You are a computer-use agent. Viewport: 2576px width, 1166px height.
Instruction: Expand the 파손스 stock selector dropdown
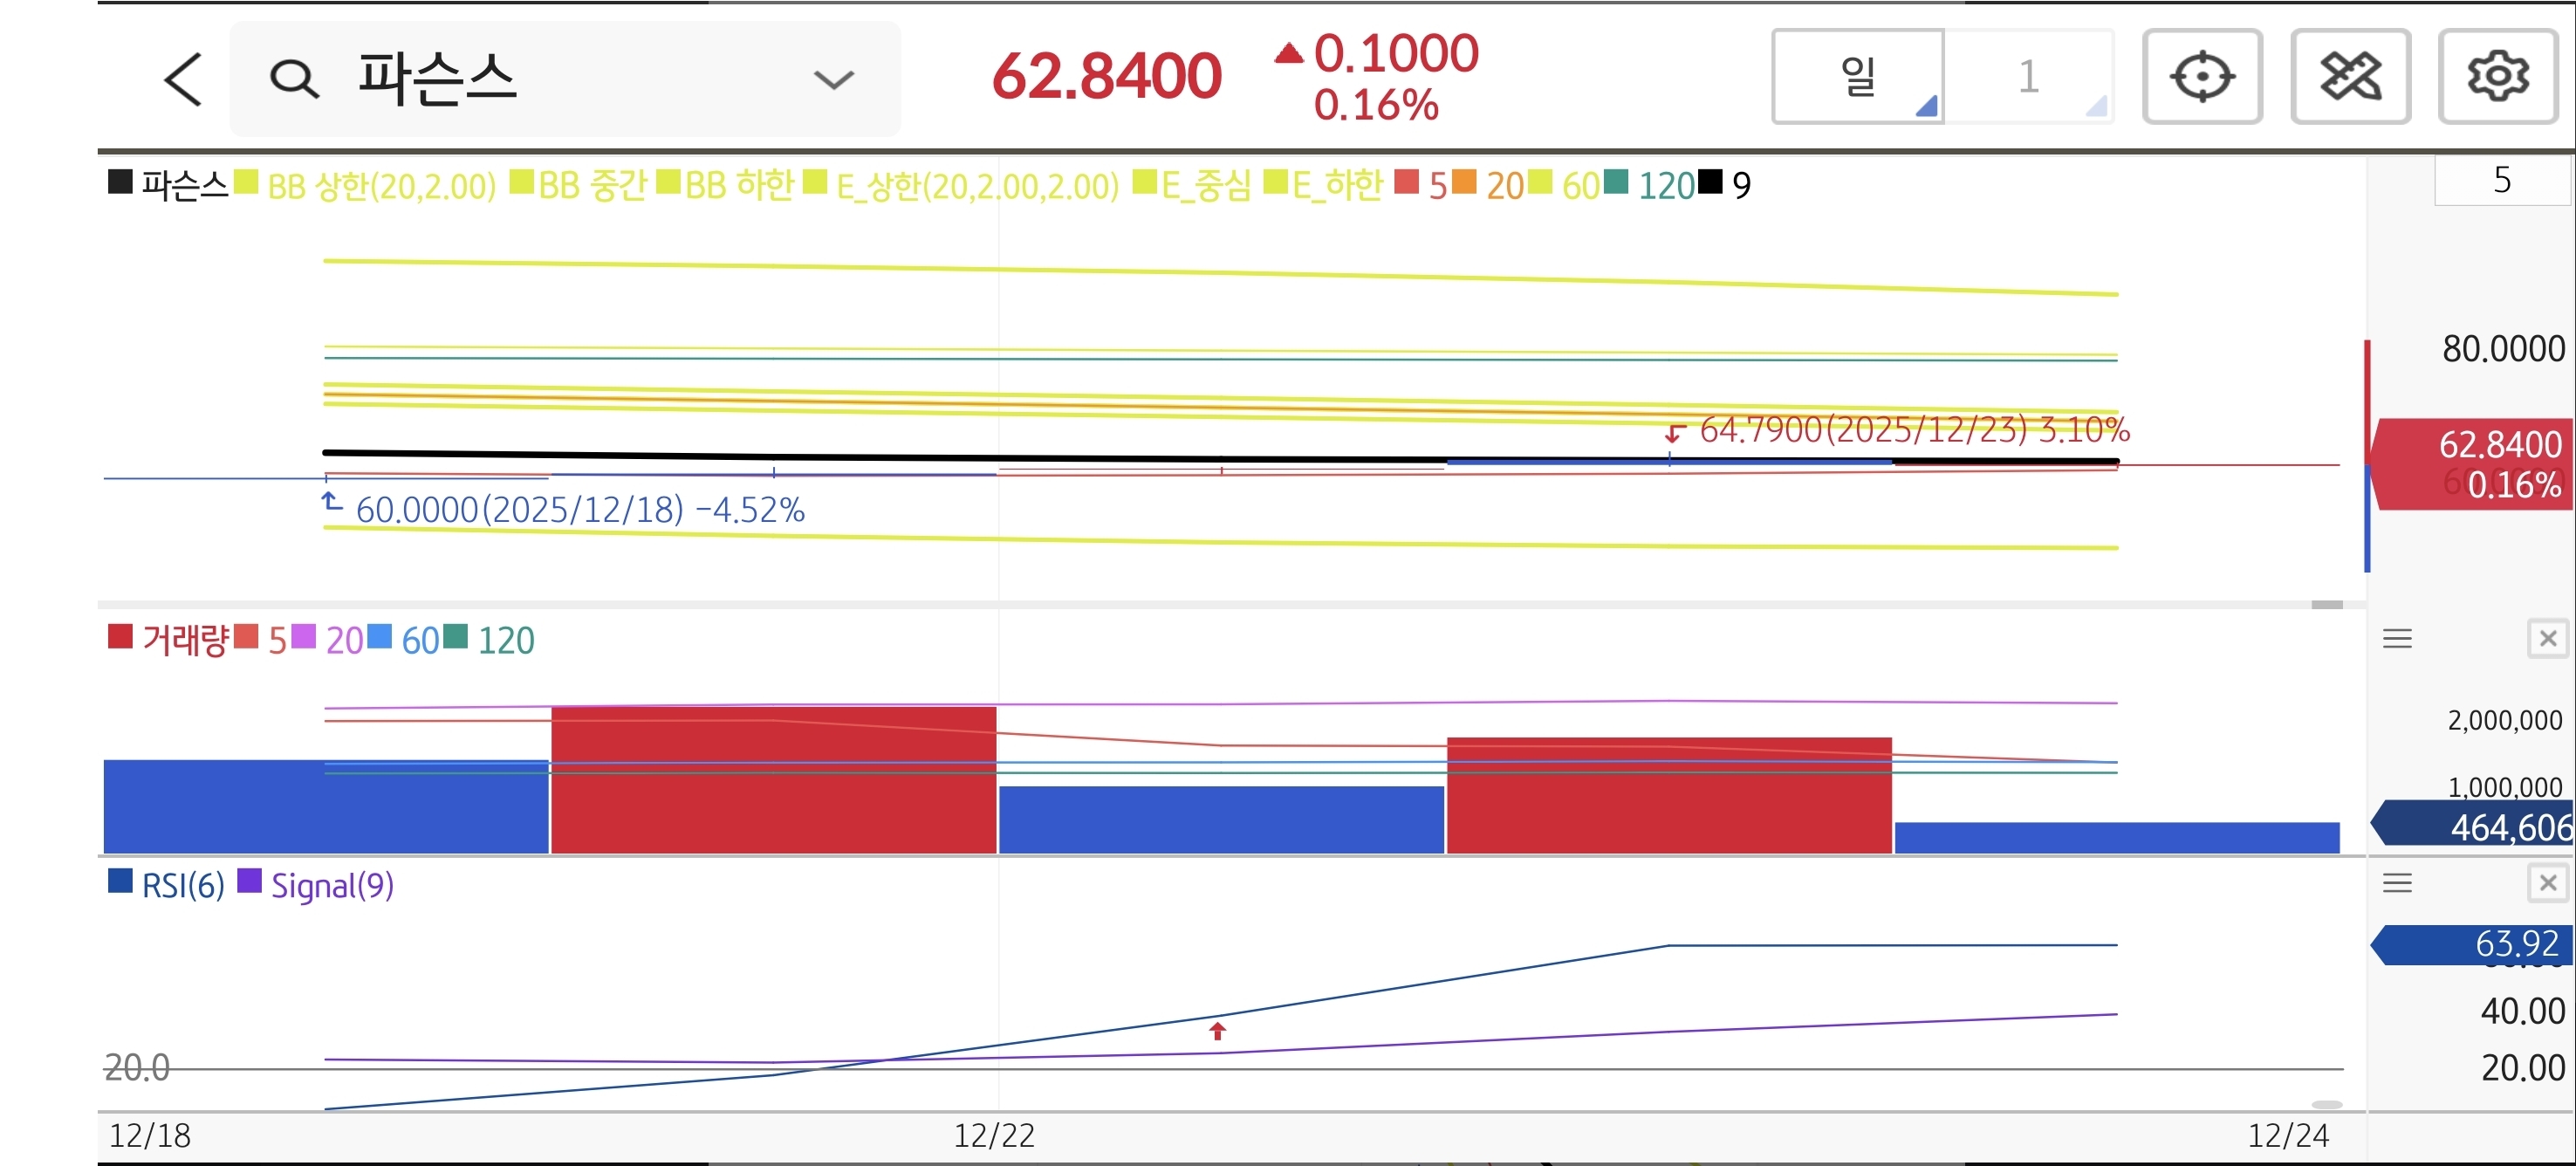click(833, 79)
